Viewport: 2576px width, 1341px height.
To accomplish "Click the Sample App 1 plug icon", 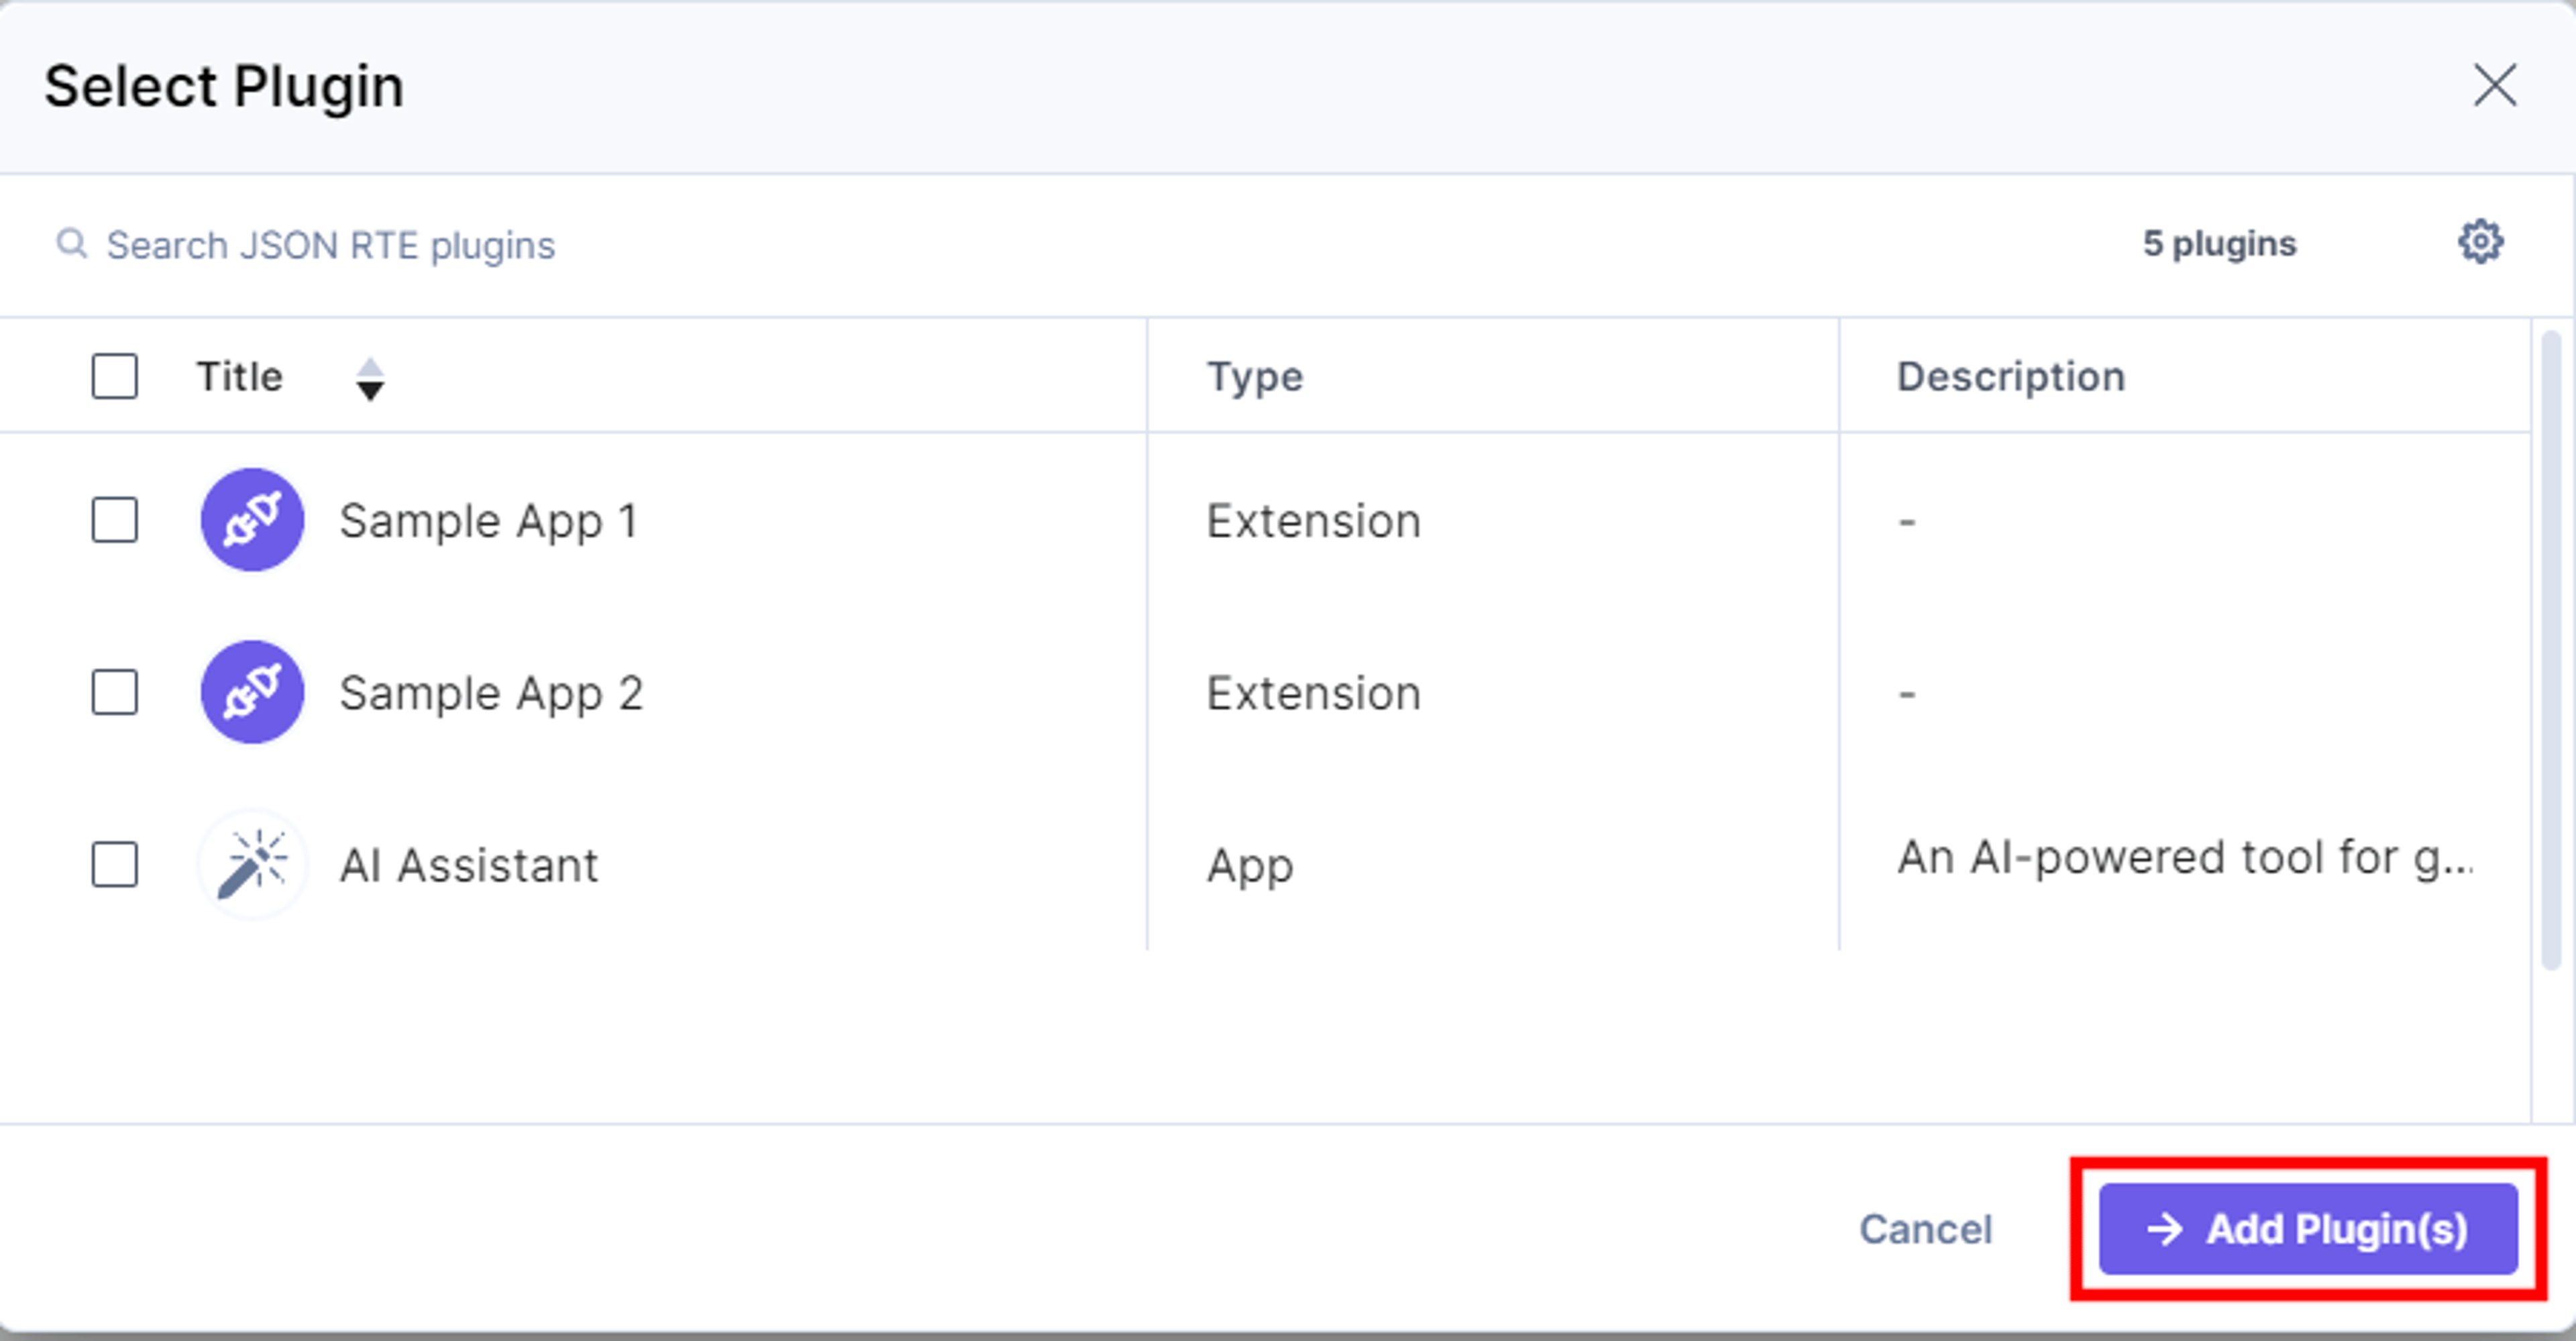I will 252,520.
